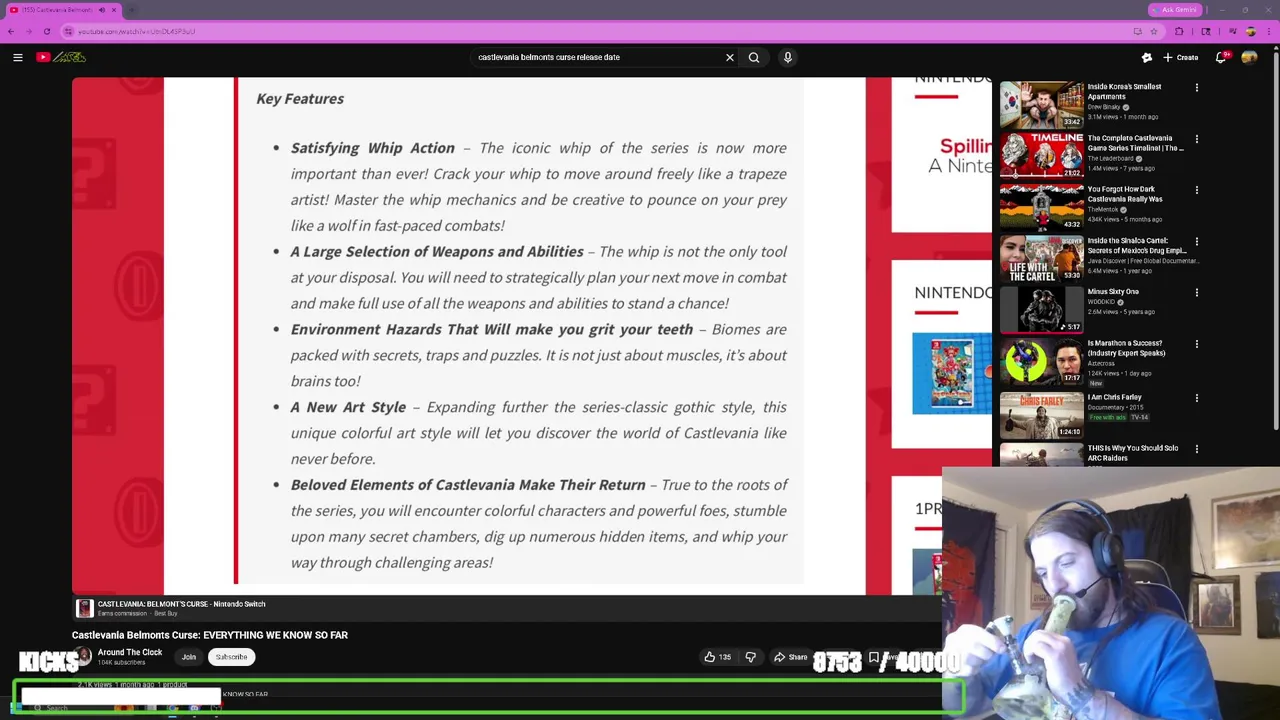Share the video
The image size is (1280, 720).
click(790, 657)
